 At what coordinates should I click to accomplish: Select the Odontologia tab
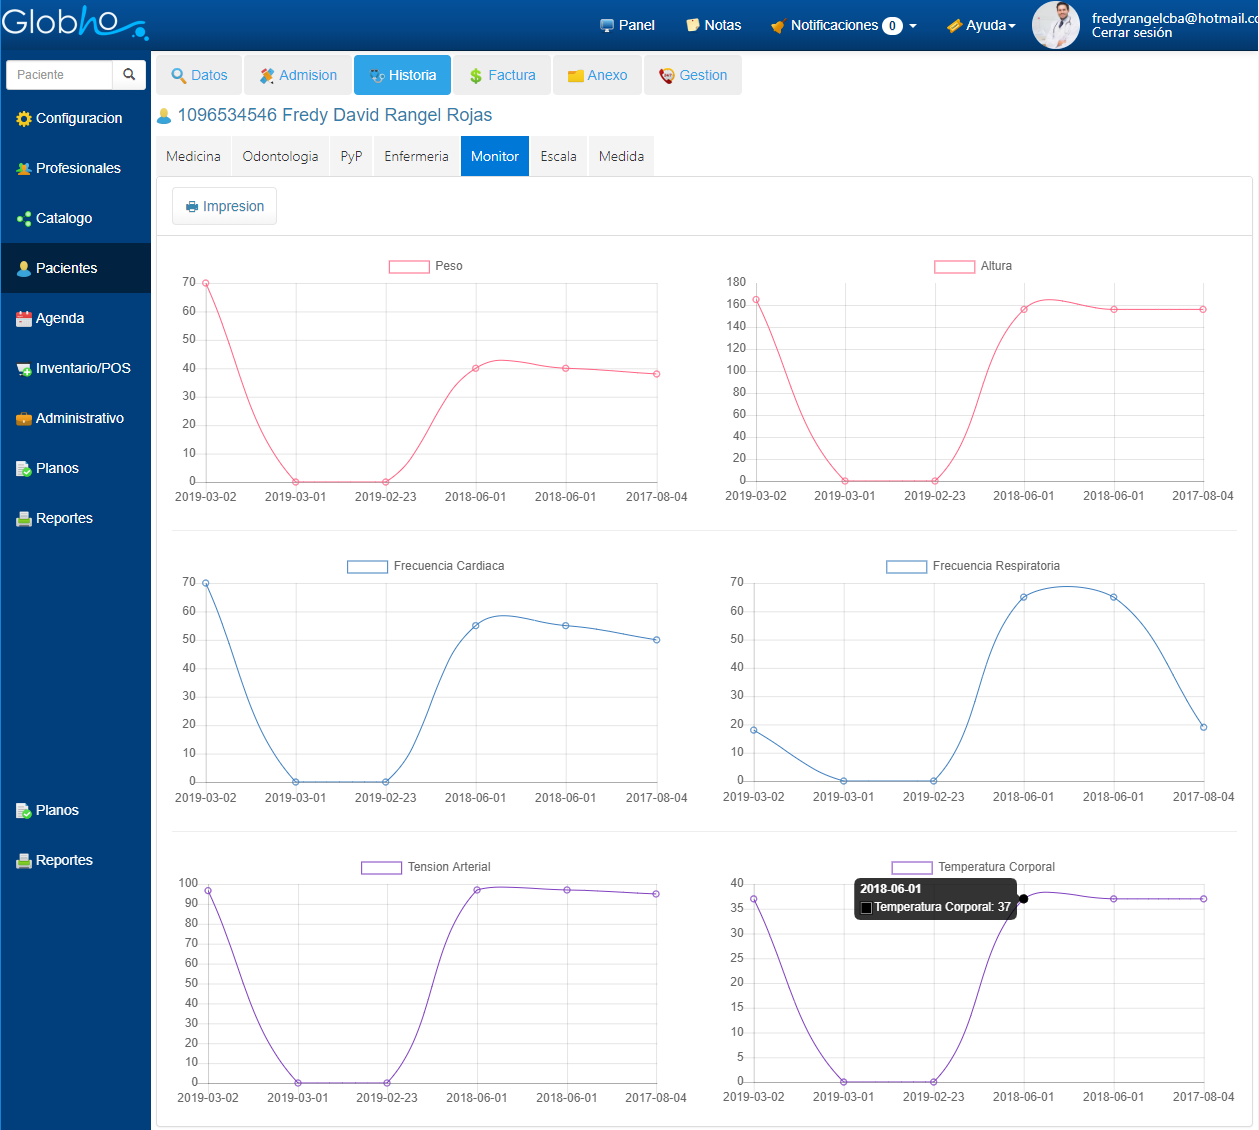(280, 157)
